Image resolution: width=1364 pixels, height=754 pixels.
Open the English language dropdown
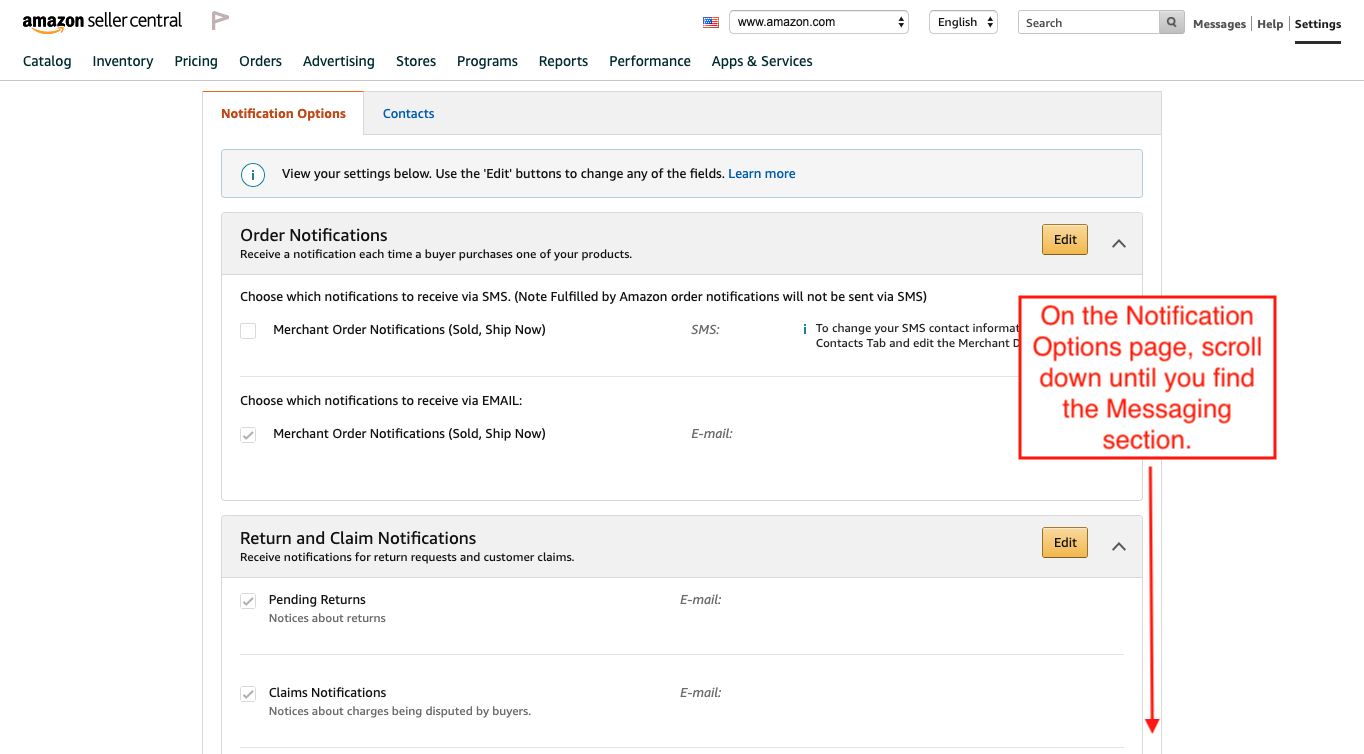tap(963, 22)
